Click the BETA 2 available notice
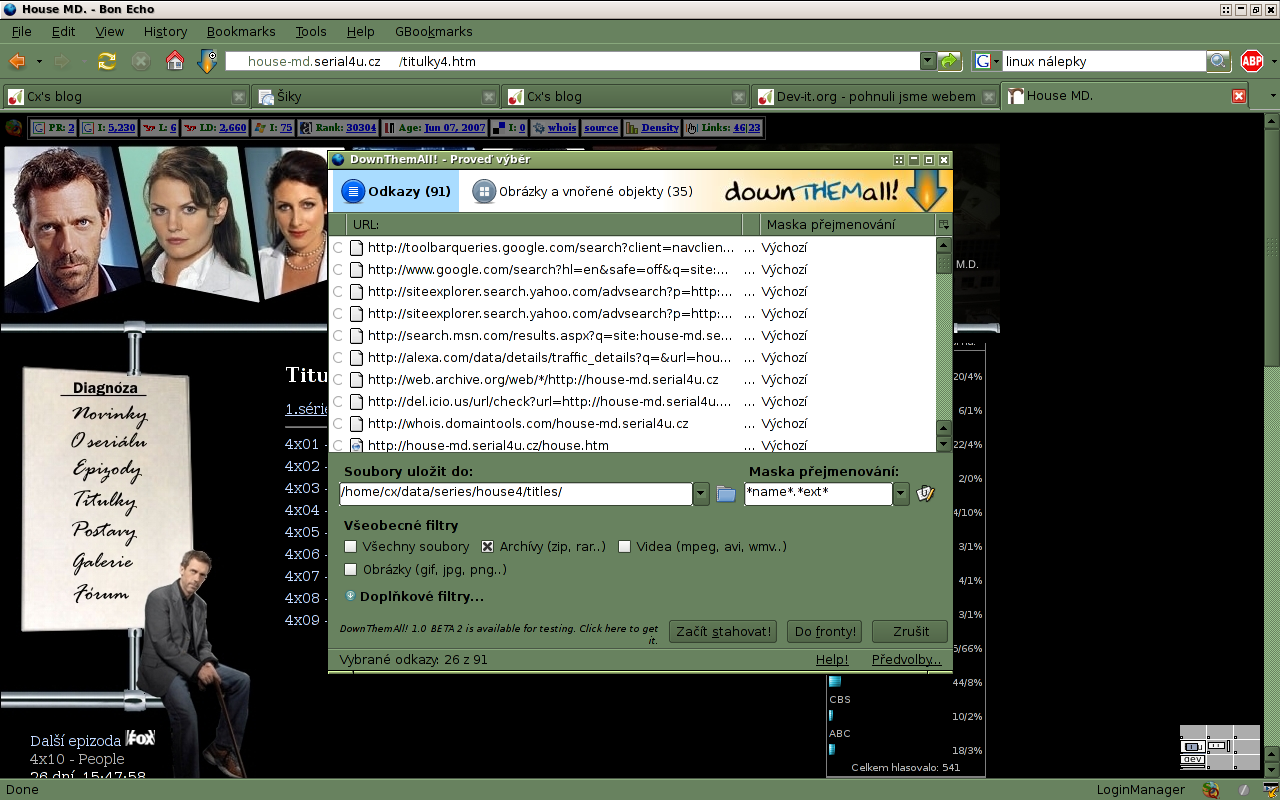This screenshot has width=1280, height=800. click(499, 634)
